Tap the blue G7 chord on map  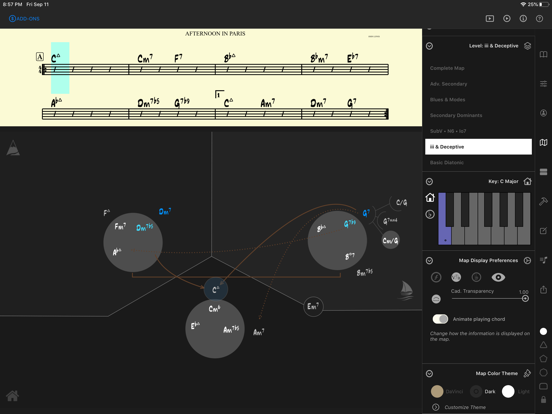click(366, 213)
